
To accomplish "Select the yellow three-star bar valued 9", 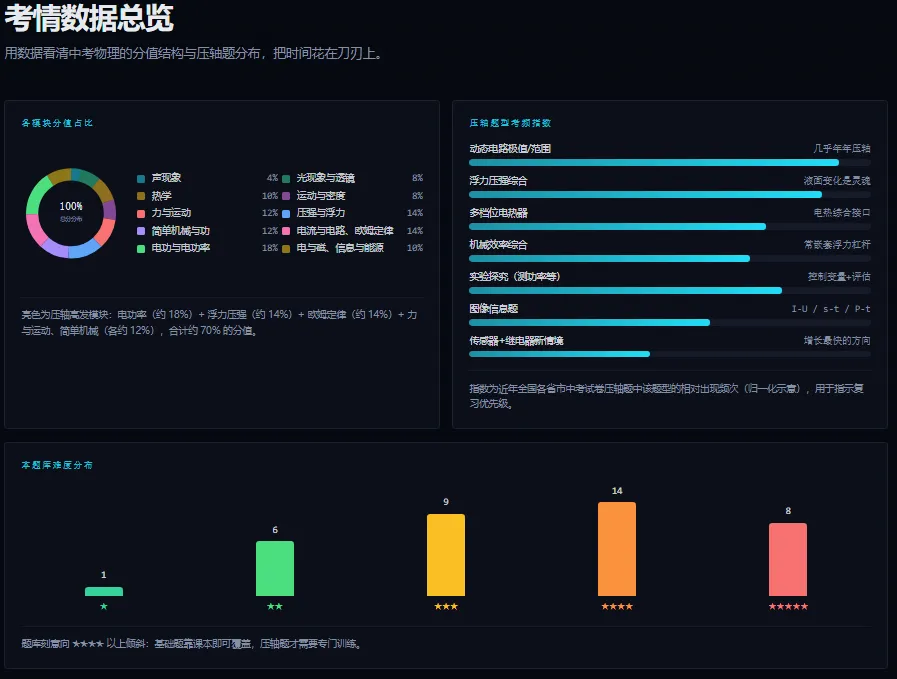I will (x=446, y=555).
